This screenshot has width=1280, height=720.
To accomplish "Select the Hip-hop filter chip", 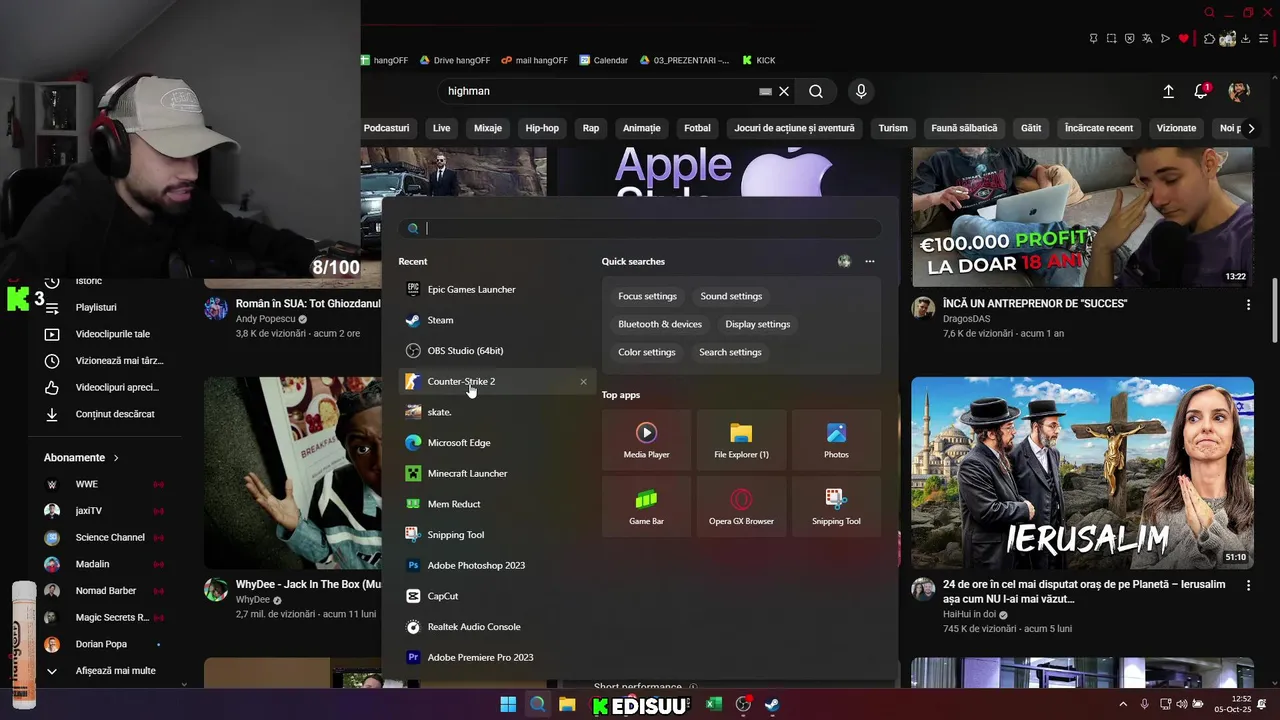I will tap(542, 128).
